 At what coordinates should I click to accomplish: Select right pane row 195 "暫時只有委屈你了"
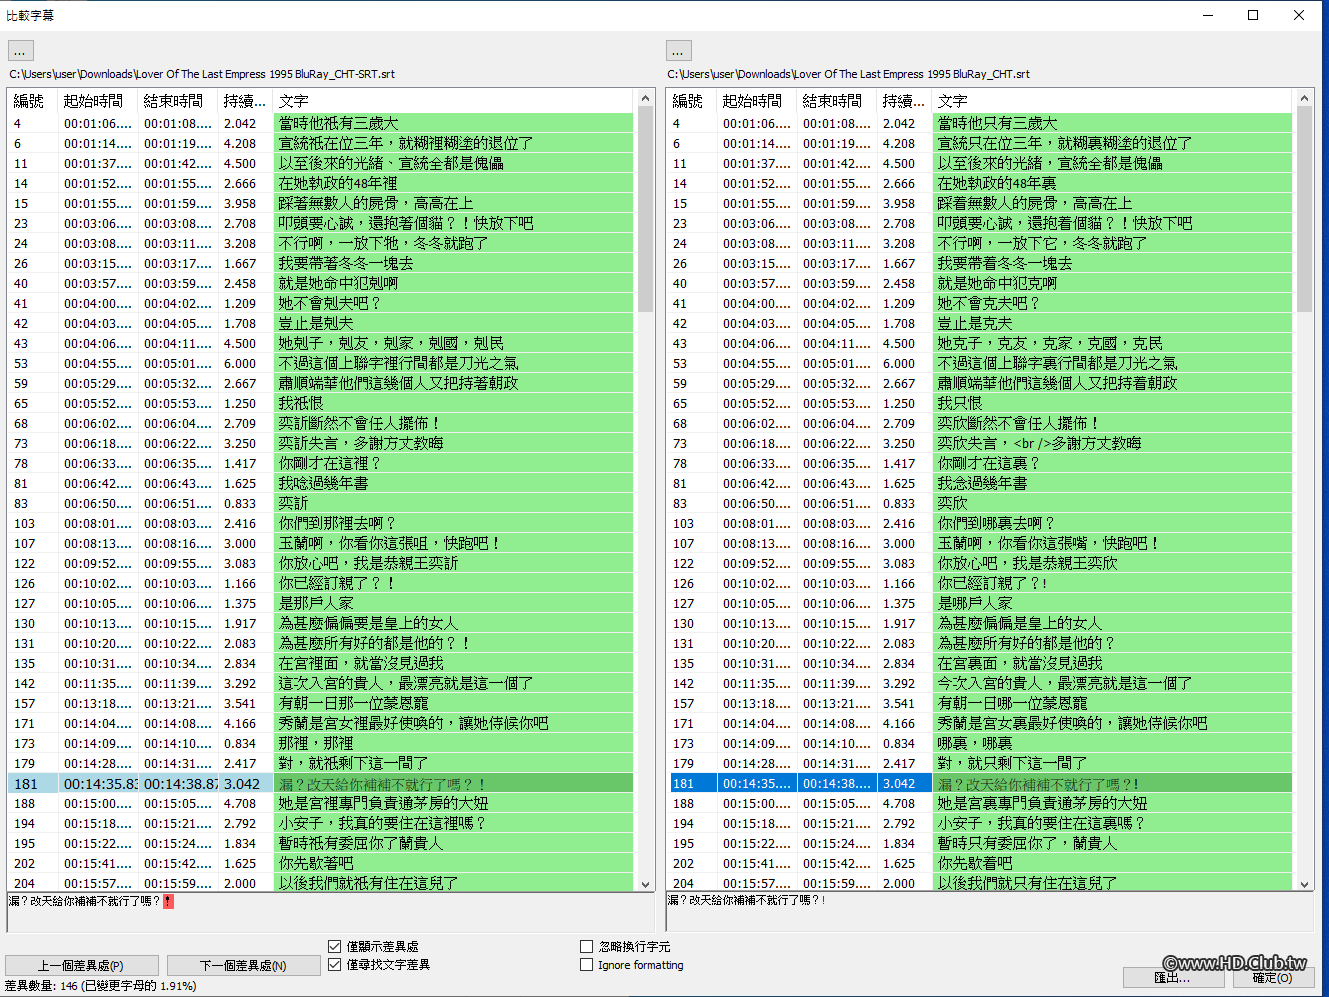[x=980, y=843]
